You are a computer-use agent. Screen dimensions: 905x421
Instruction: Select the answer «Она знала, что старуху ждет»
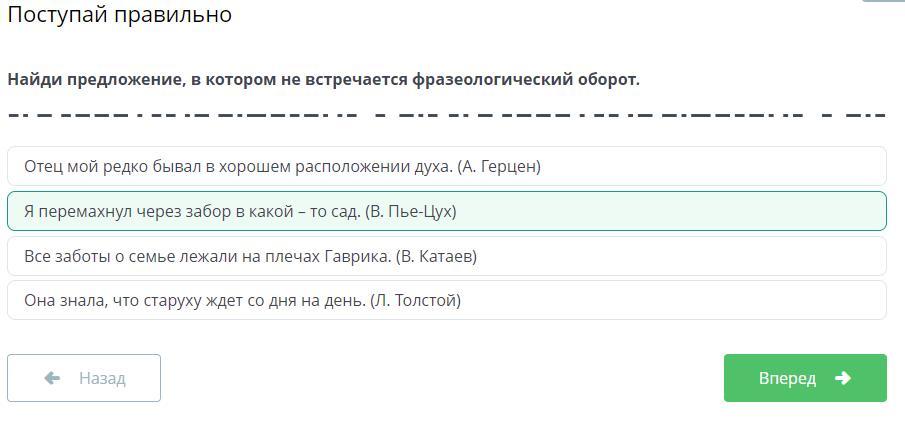click(446, 300)
